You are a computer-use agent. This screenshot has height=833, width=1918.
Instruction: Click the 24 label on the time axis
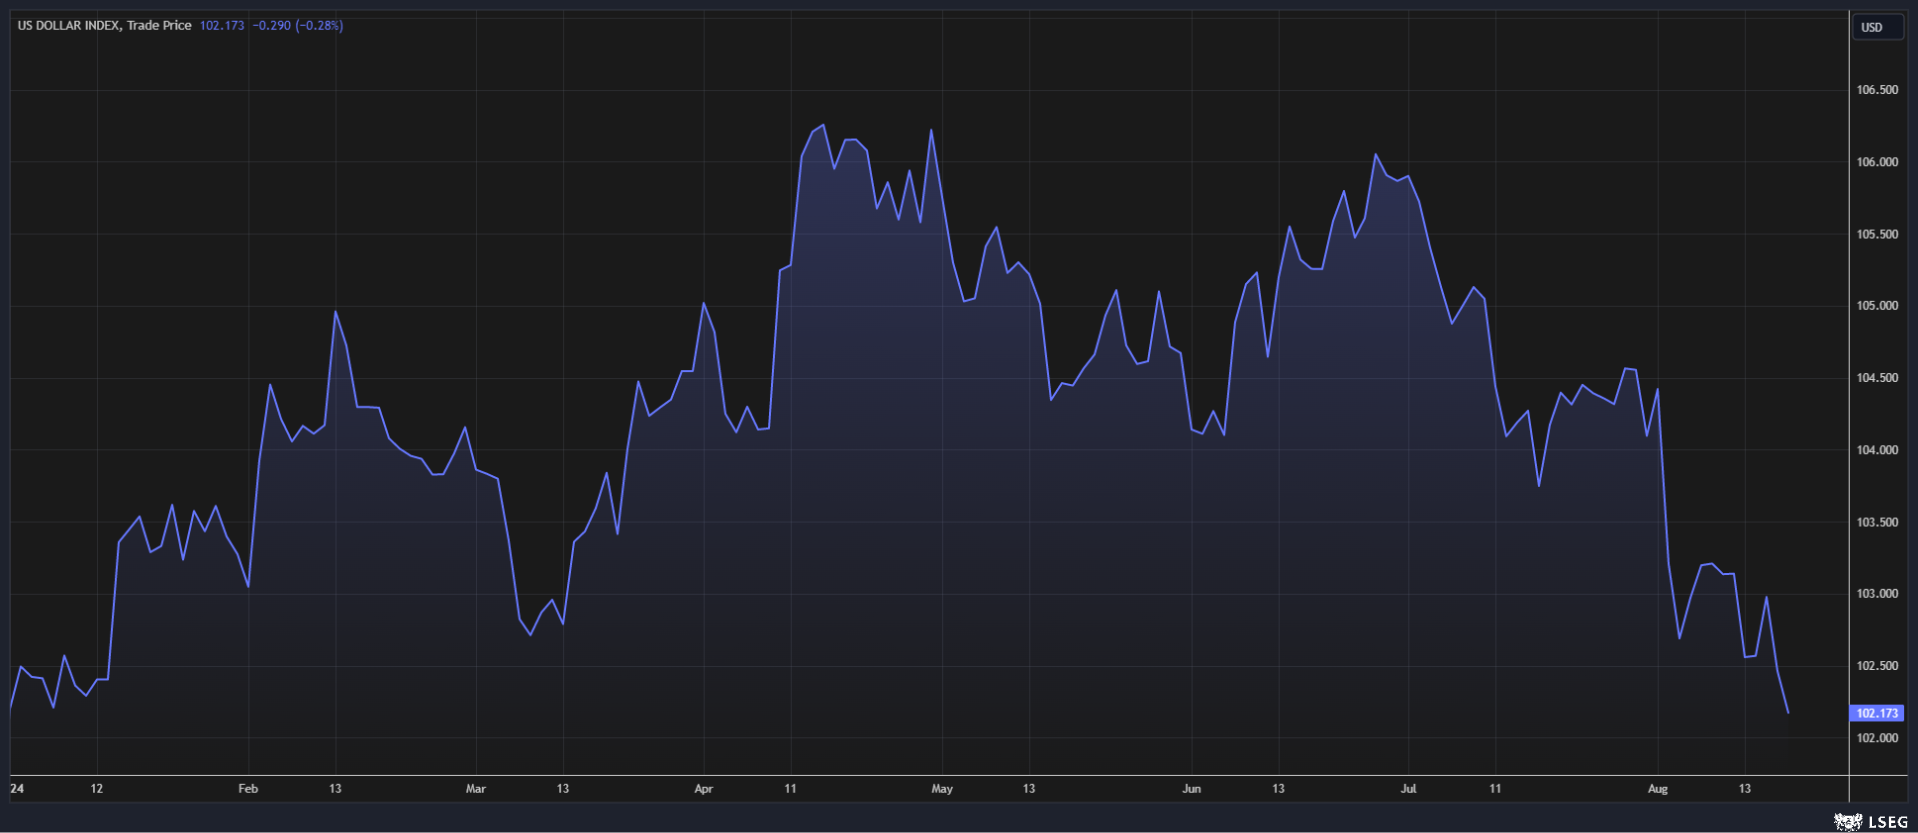pyautogui.click(x=17, y=789)
